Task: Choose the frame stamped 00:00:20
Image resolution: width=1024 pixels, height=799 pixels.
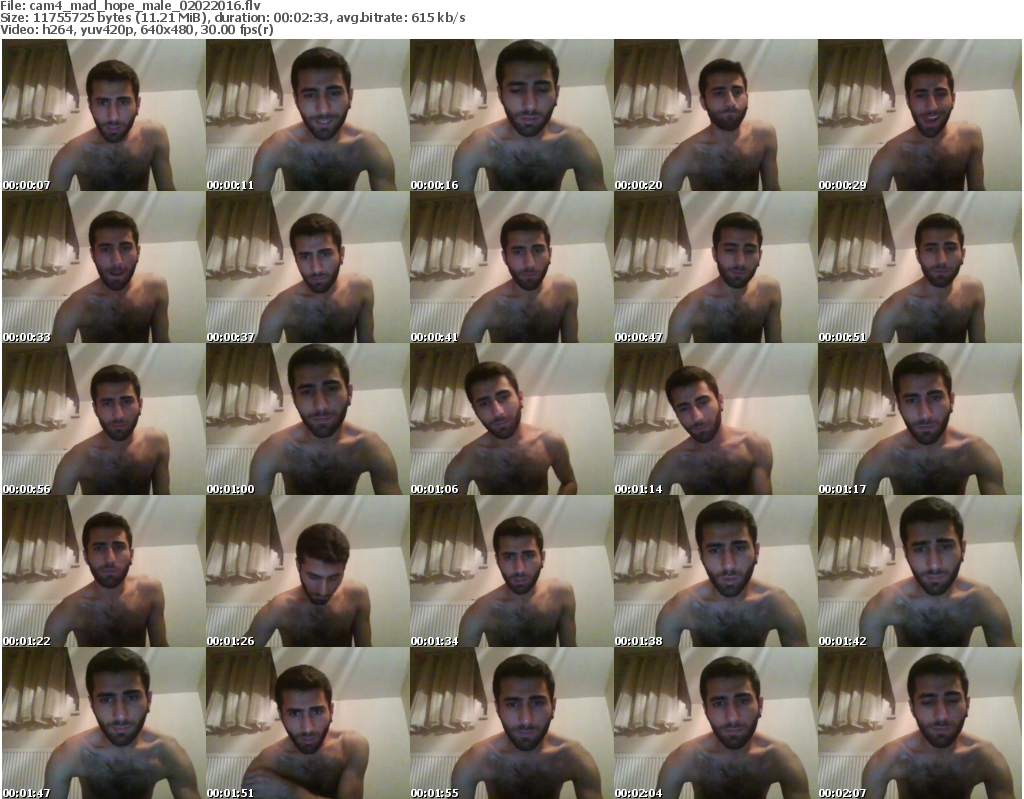Action: click(715, 115)
